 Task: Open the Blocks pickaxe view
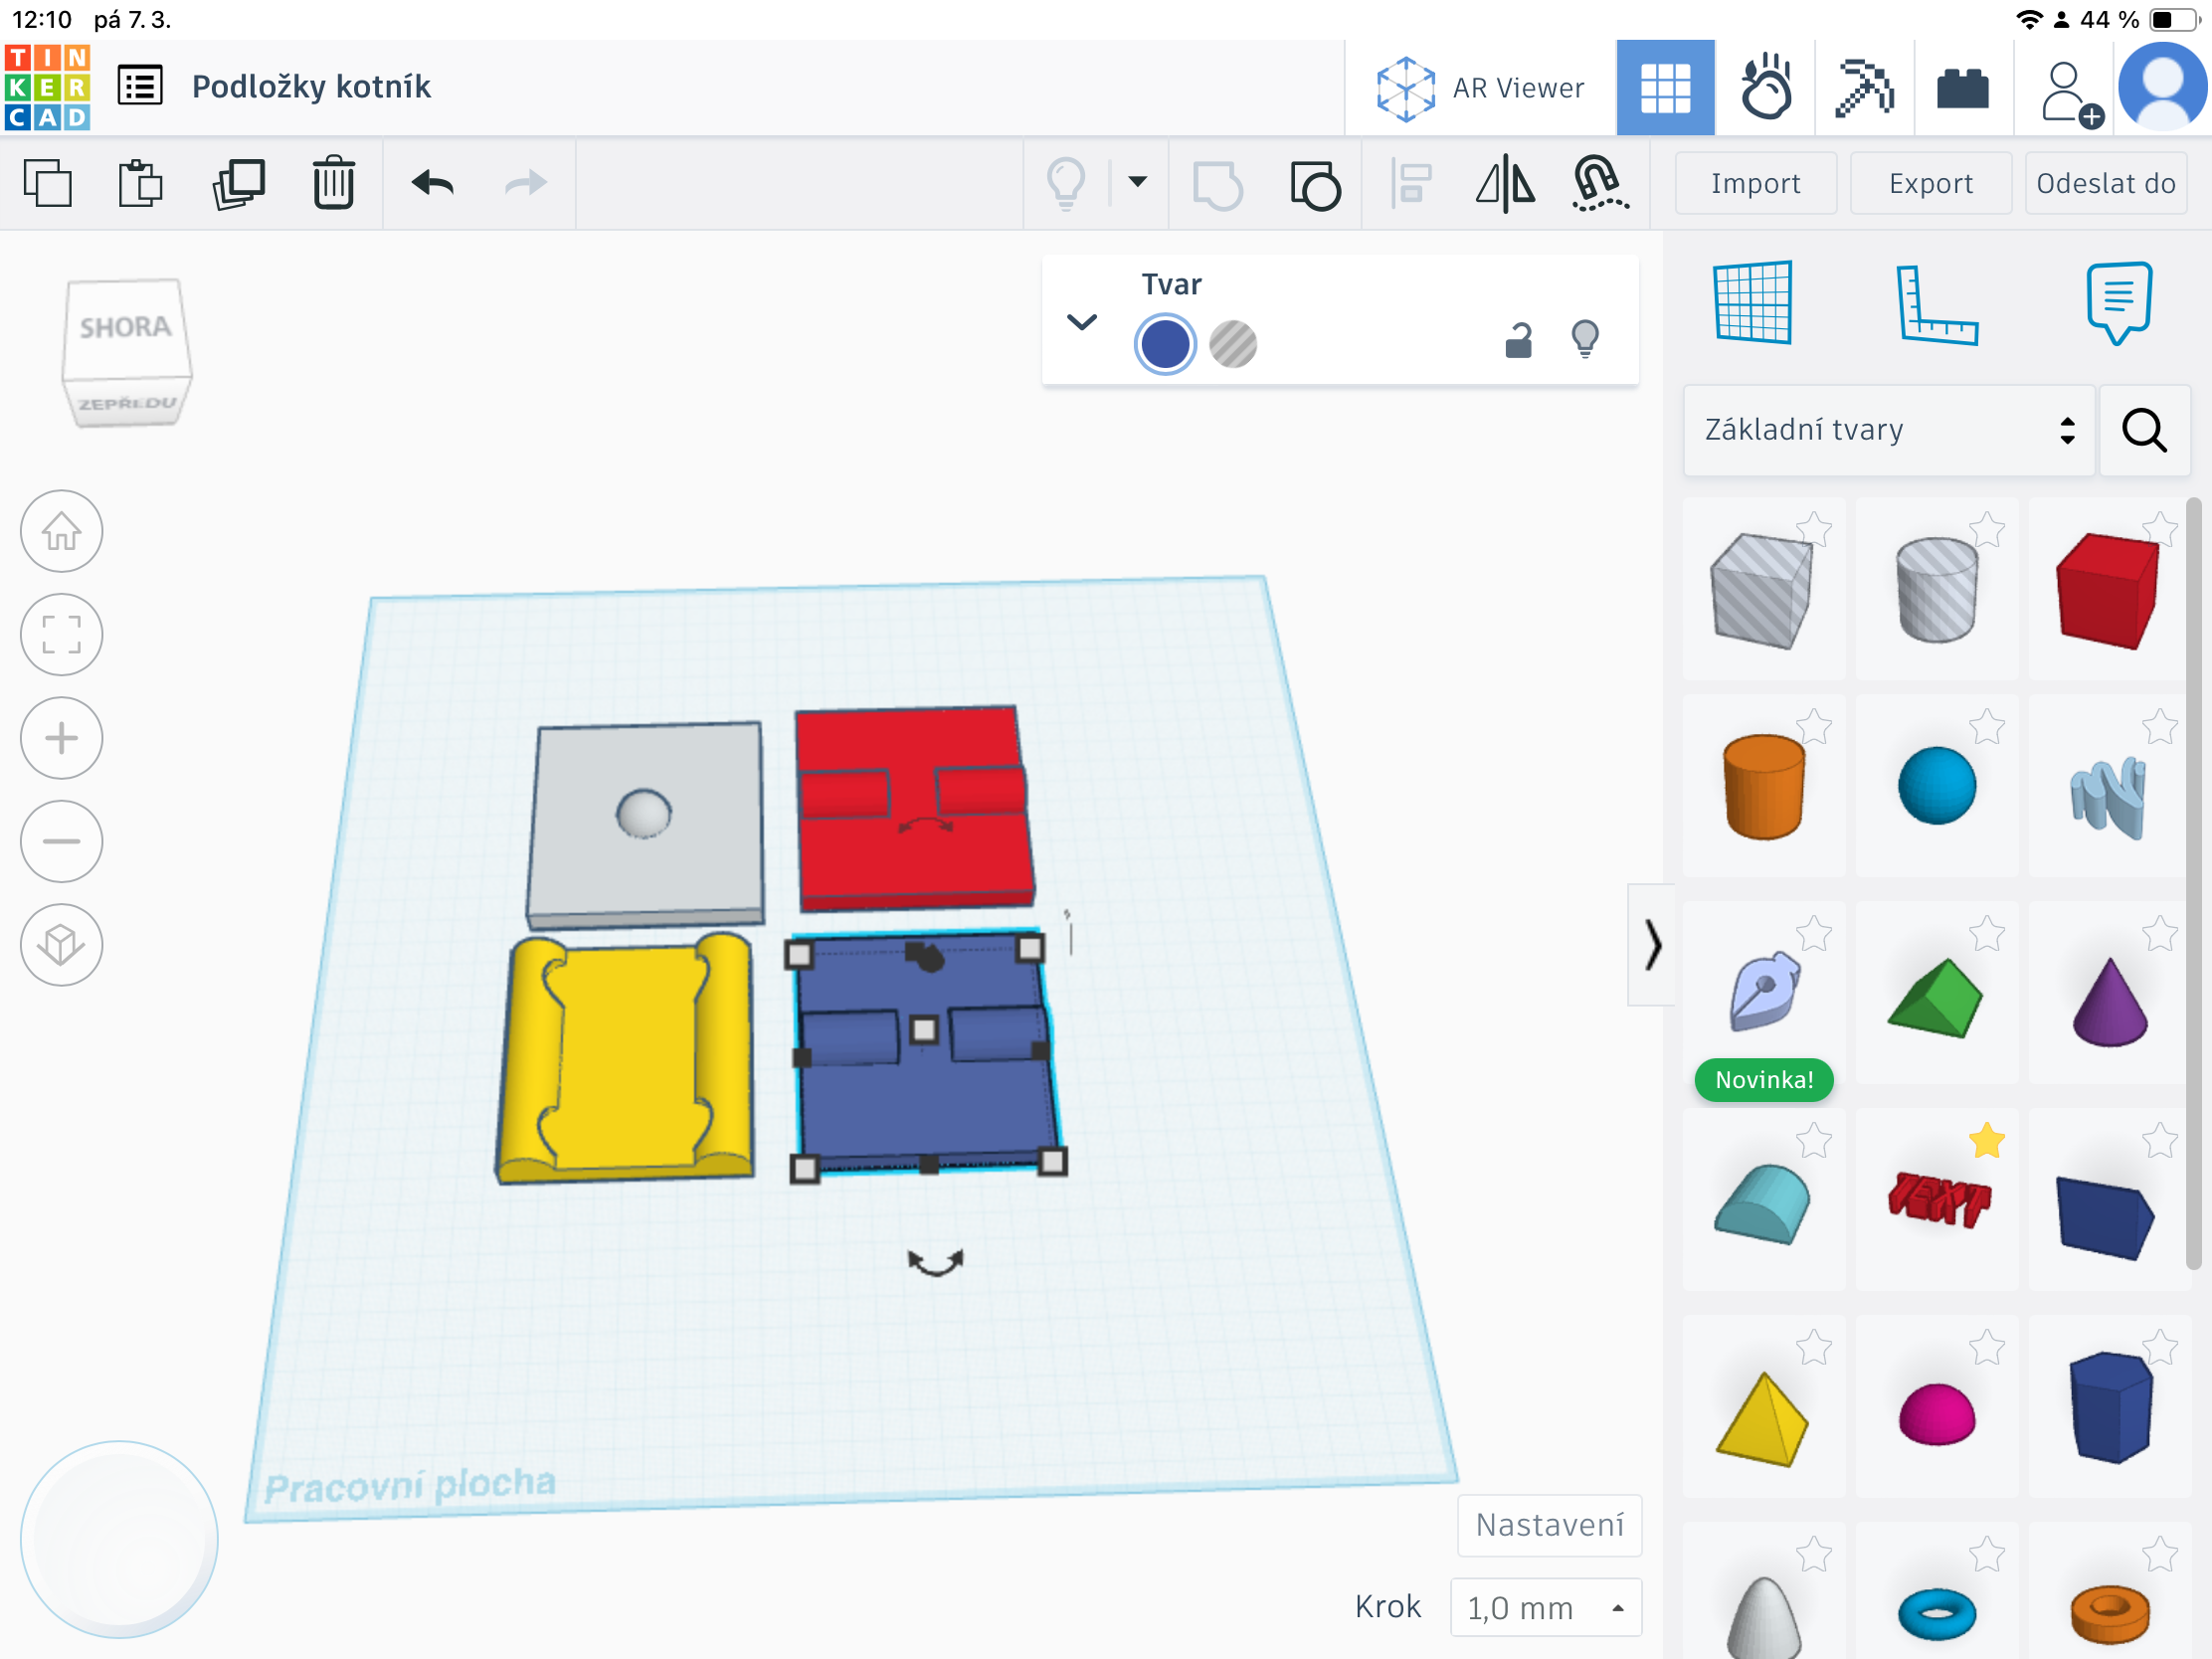click(1864, 88)
